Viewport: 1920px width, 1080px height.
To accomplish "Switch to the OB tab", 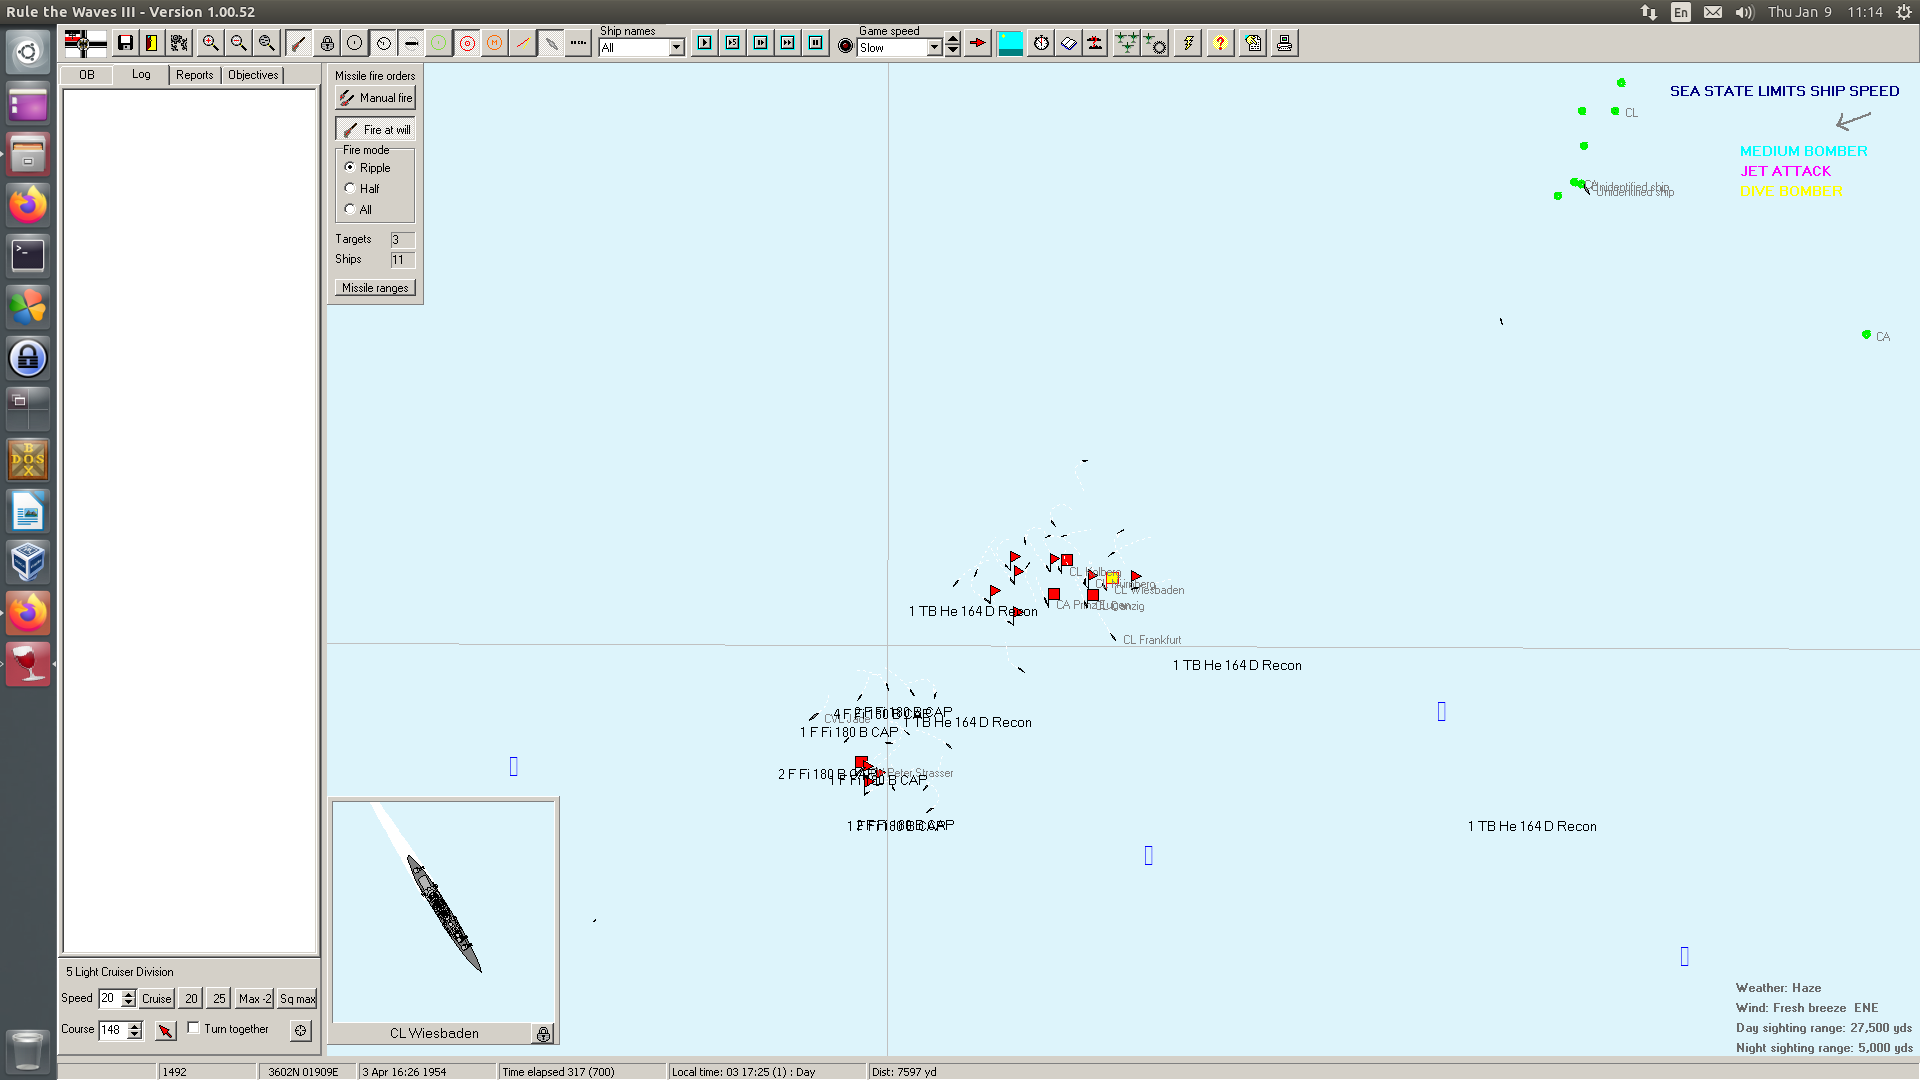I will (x=87, y=75).
